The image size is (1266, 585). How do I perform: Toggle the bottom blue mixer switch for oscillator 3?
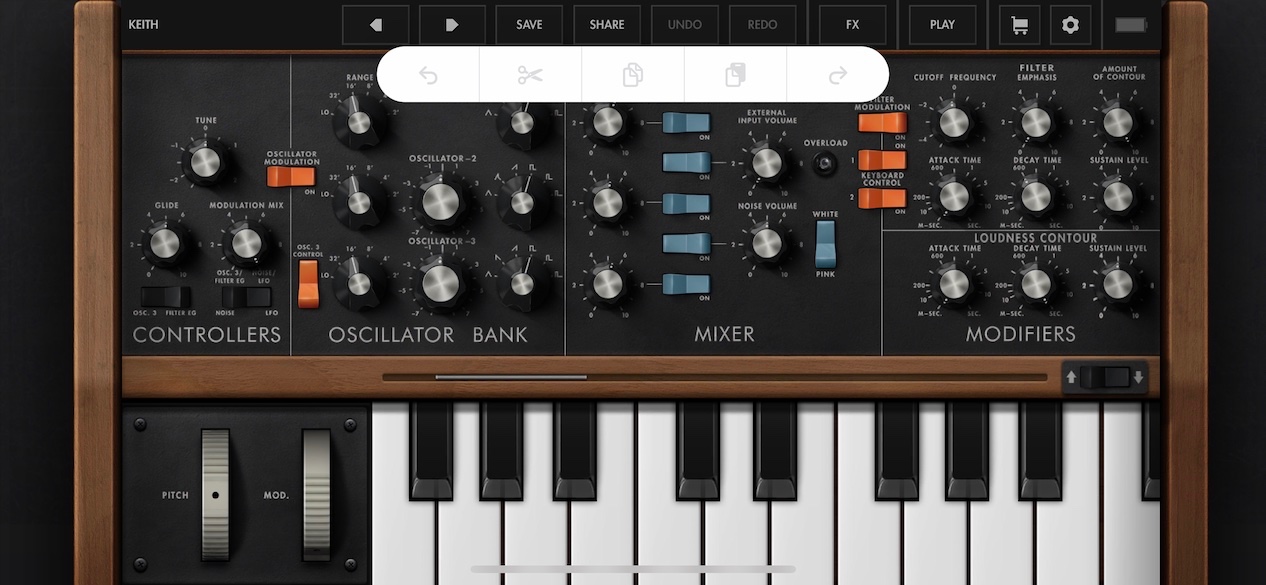pyautogui.click(x=686, y=284)
